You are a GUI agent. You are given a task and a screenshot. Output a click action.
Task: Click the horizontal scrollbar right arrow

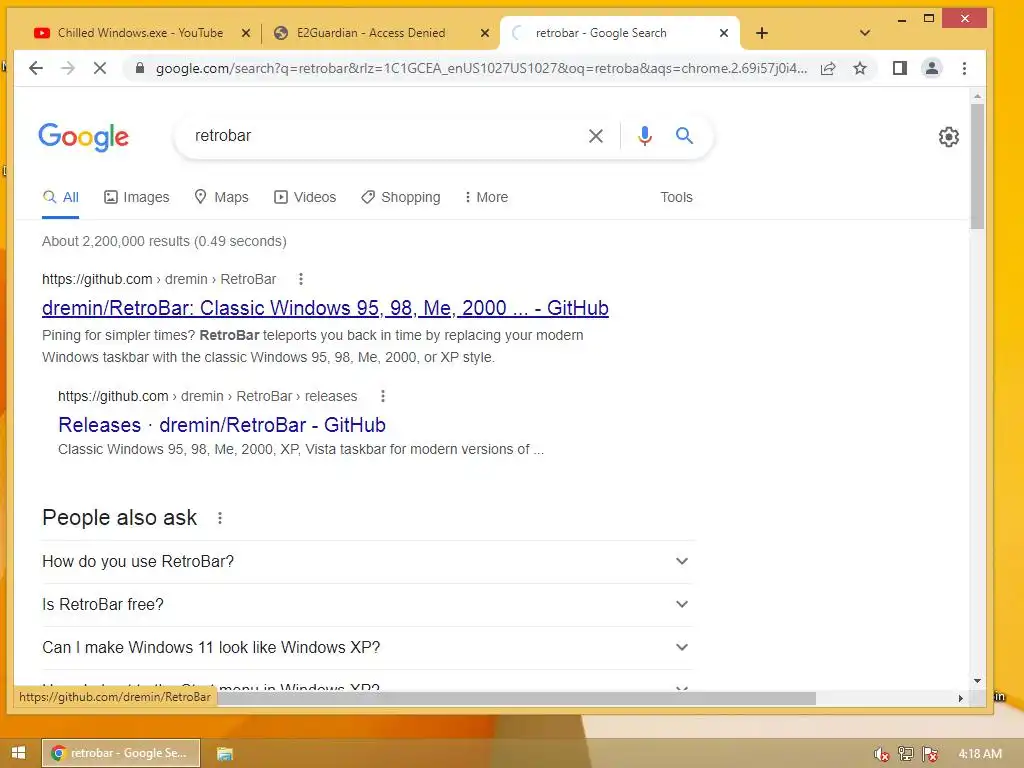click(x=961, y=698)
